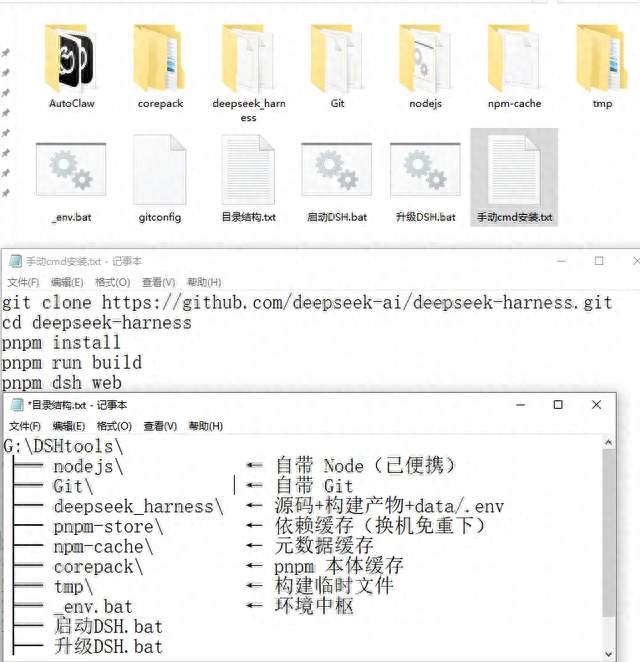Open 编辑(E) menu in 目录结构.txt window
640x662 pixels.
tap(68, 426)
